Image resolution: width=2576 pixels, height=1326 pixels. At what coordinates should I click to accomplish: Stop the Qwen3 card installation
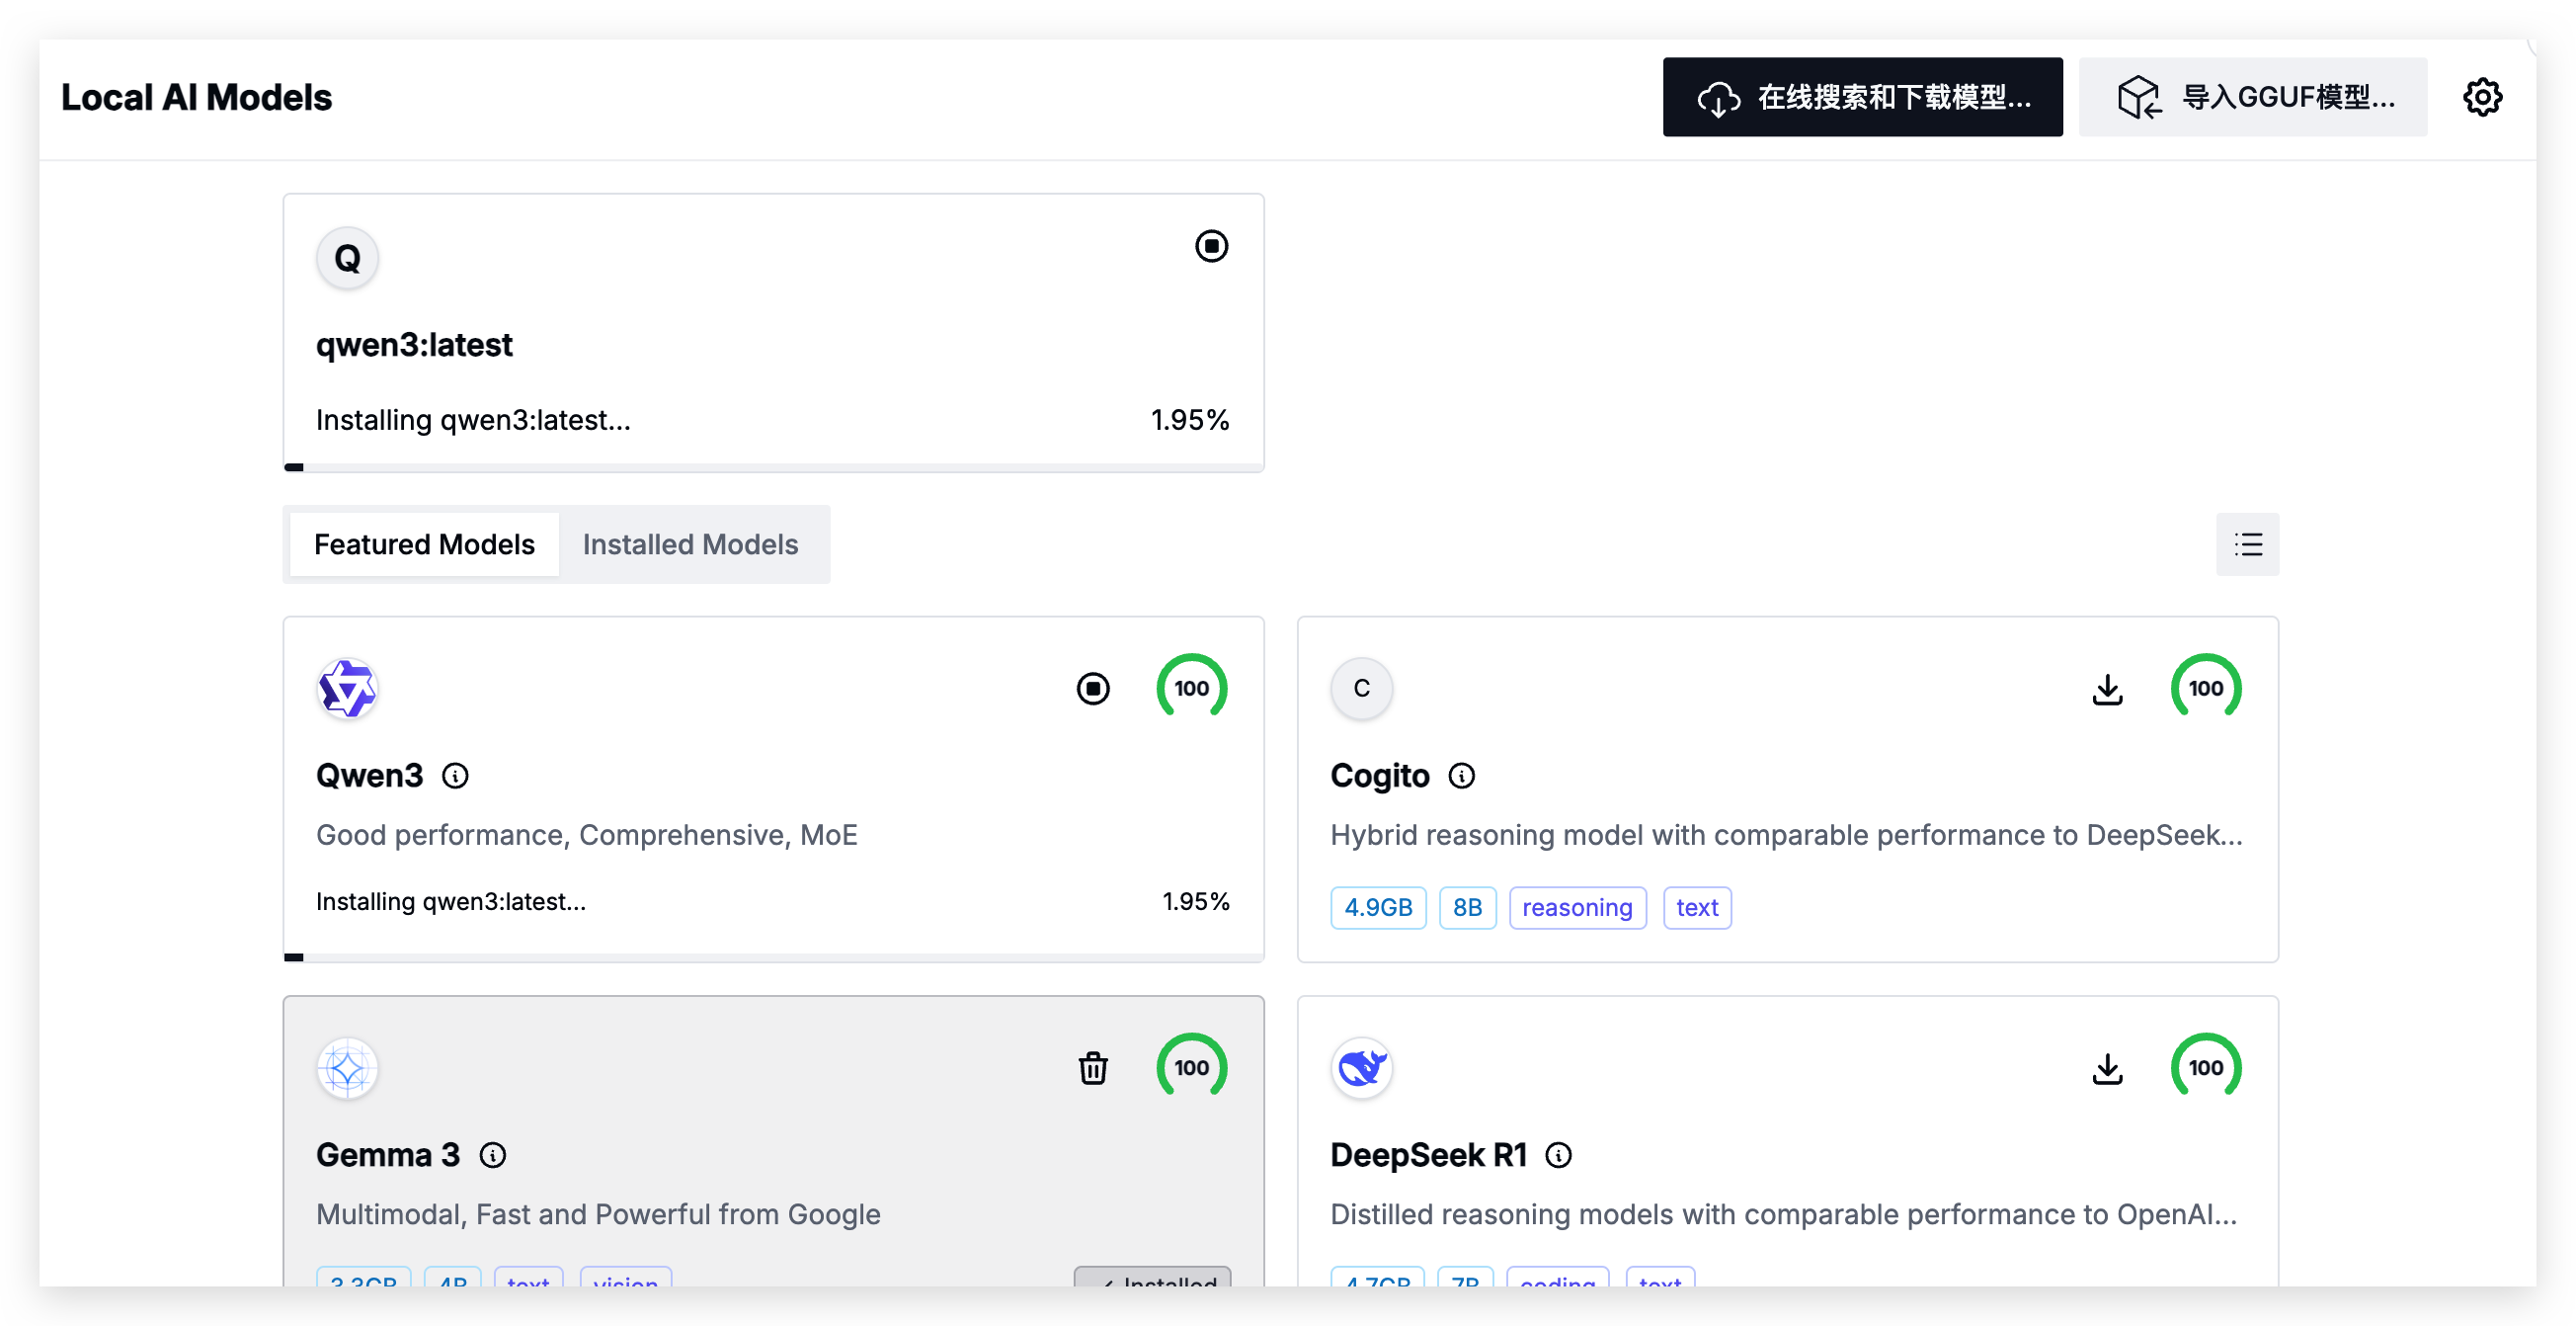1093,688
